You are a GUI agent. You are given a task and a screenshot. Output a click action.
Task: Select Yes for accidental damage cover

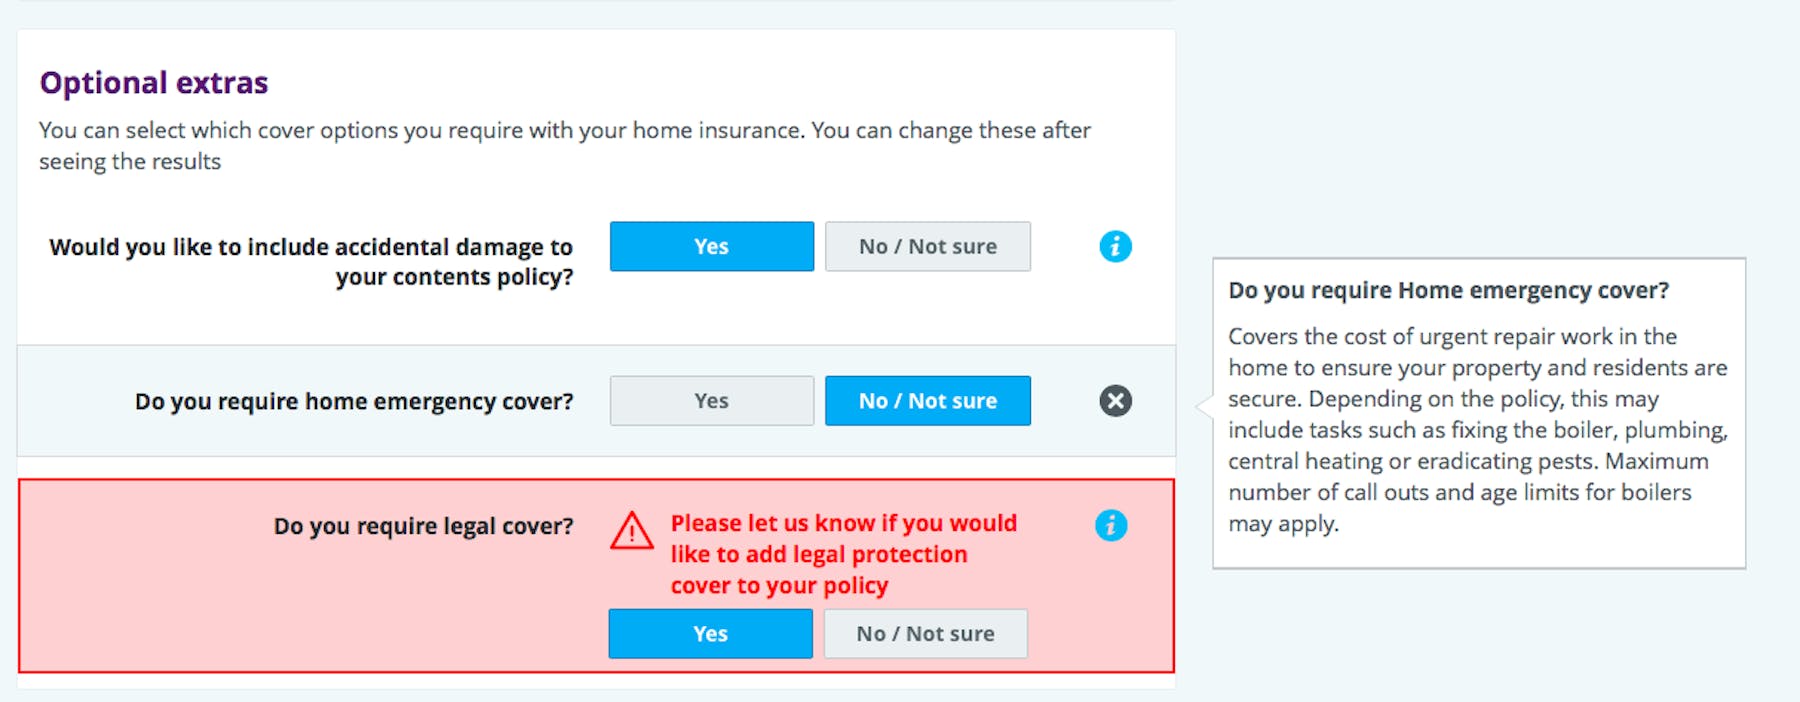click(x=712, y=246)
